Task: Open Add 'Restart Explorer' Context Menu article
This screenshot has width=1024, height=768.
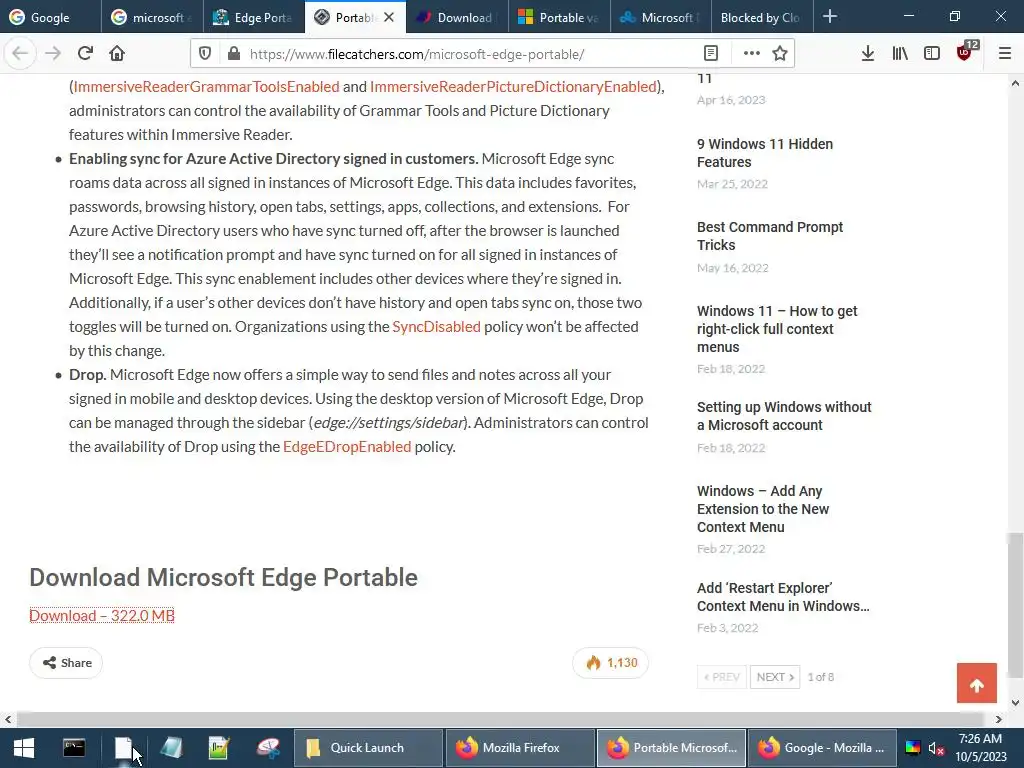Action: point(783,597)
